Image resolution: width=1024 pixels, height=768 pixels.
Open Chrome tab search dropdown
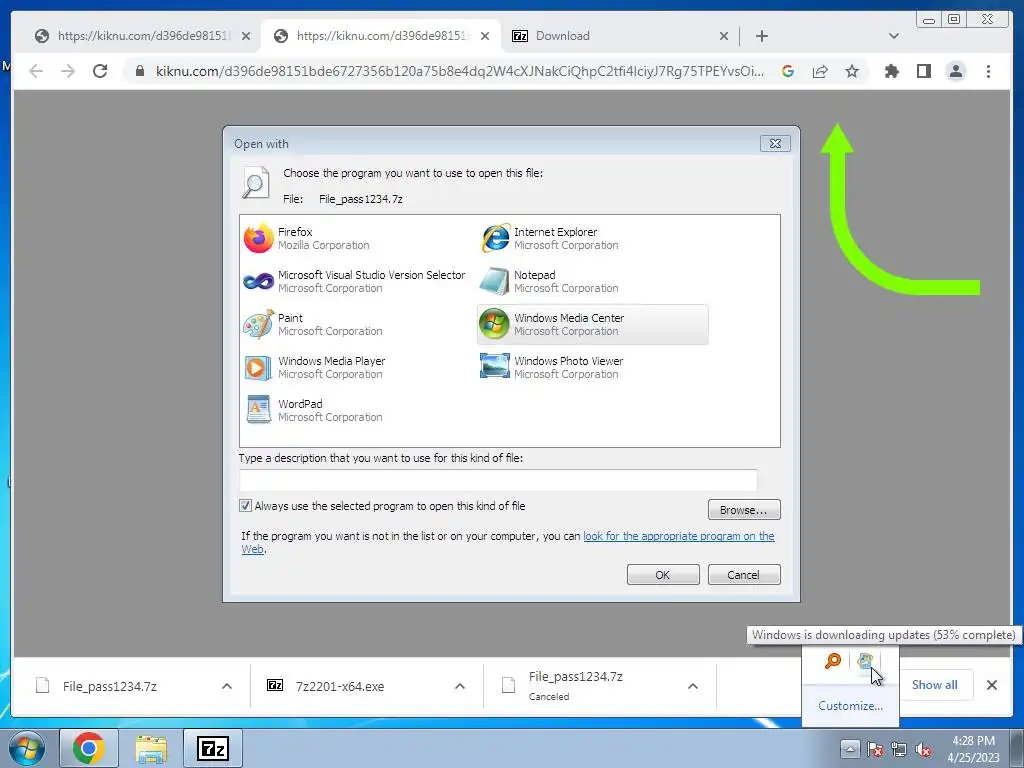(894, 36)
